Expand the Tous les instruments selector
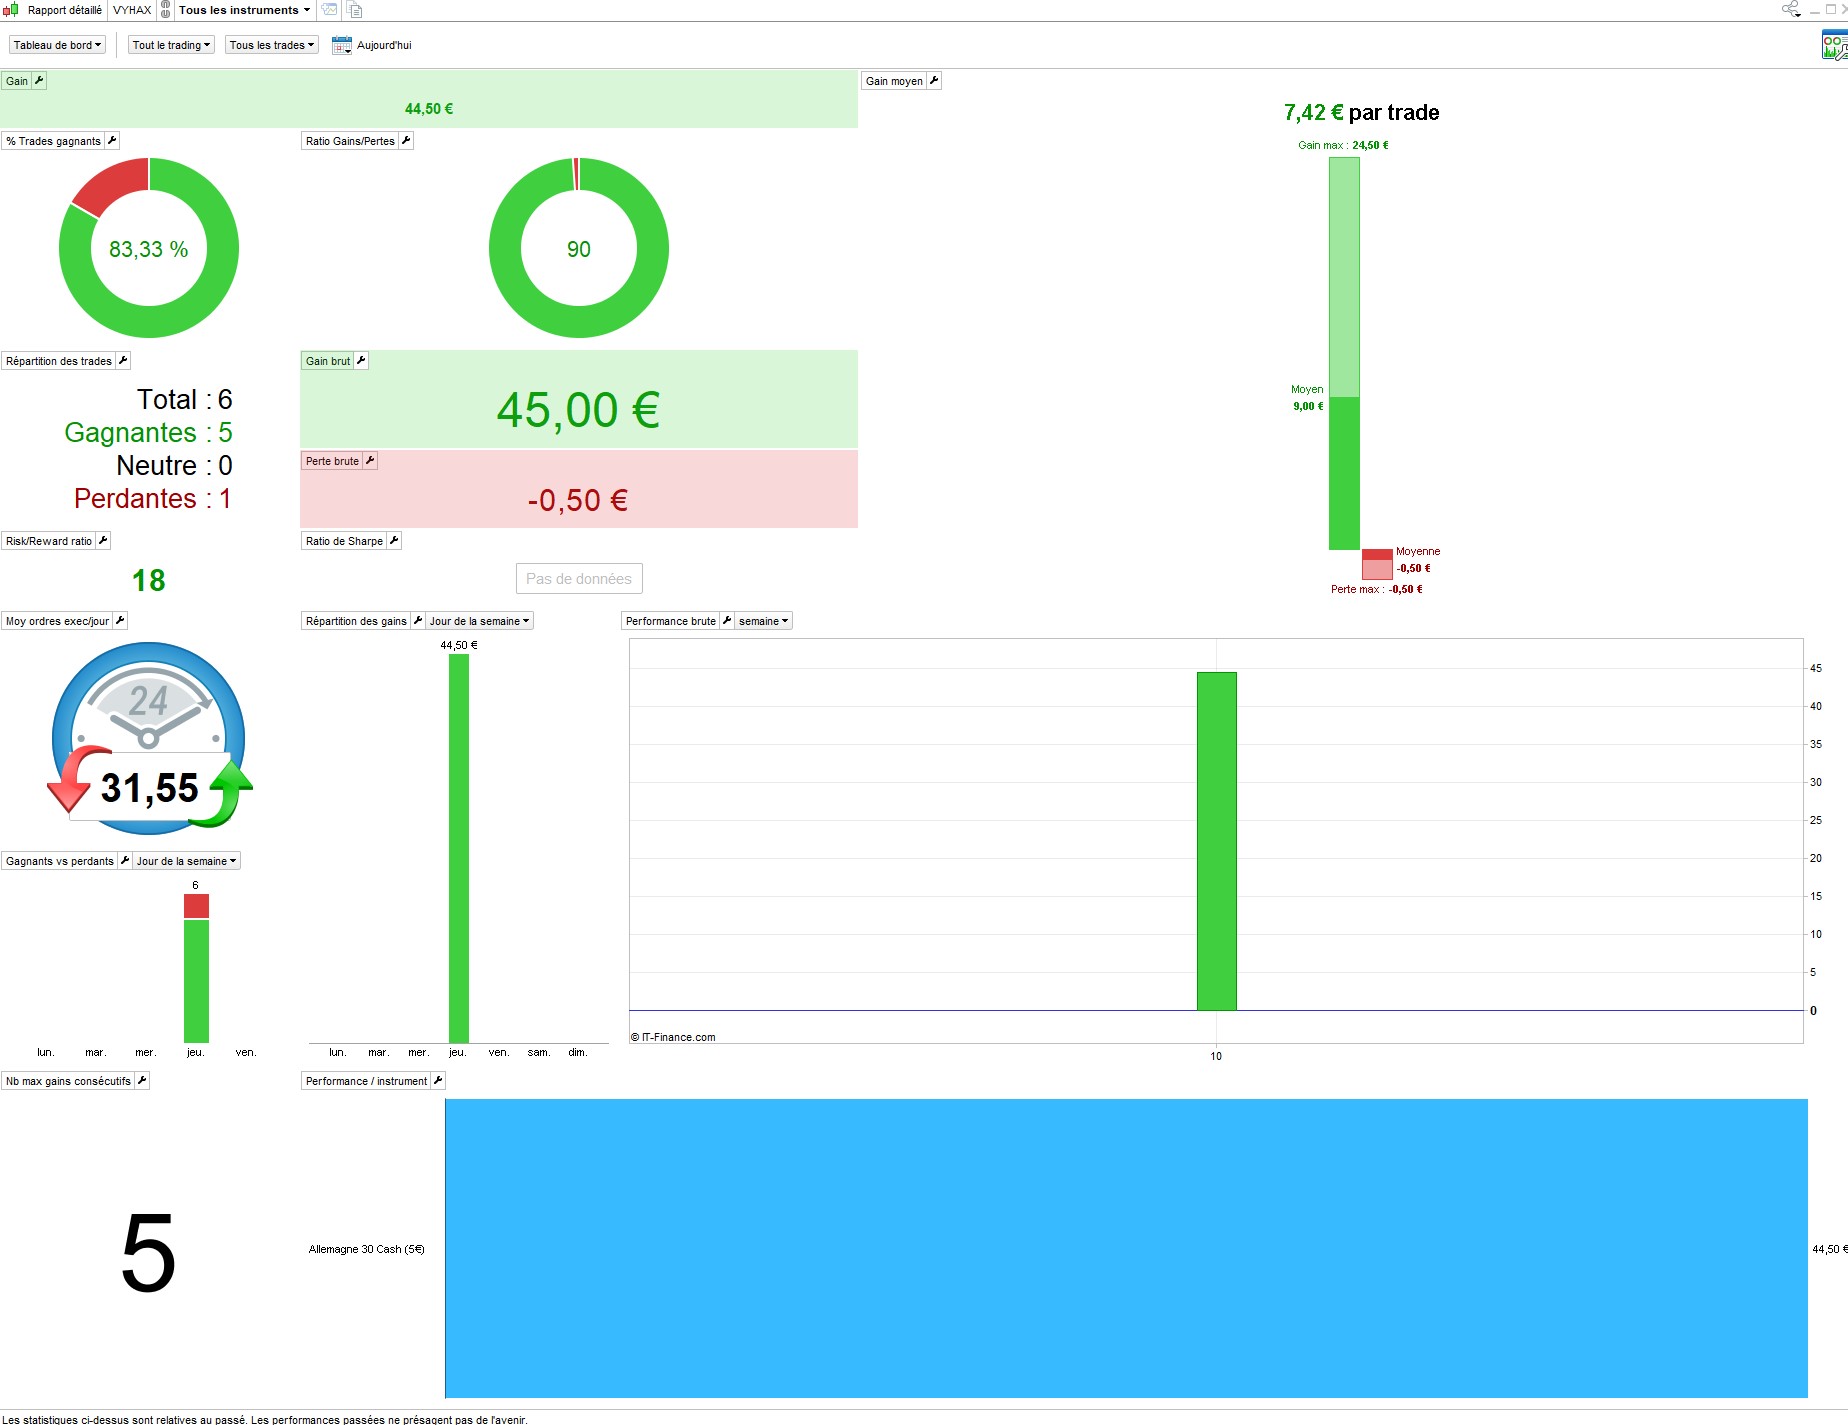1848x1425 pixels. [x=244, y=10]
